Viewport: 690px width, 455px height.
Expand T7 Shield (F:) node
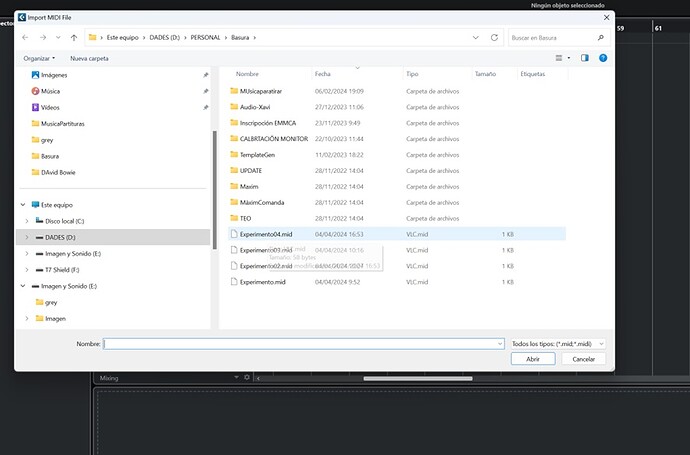[x=27, y=270]
